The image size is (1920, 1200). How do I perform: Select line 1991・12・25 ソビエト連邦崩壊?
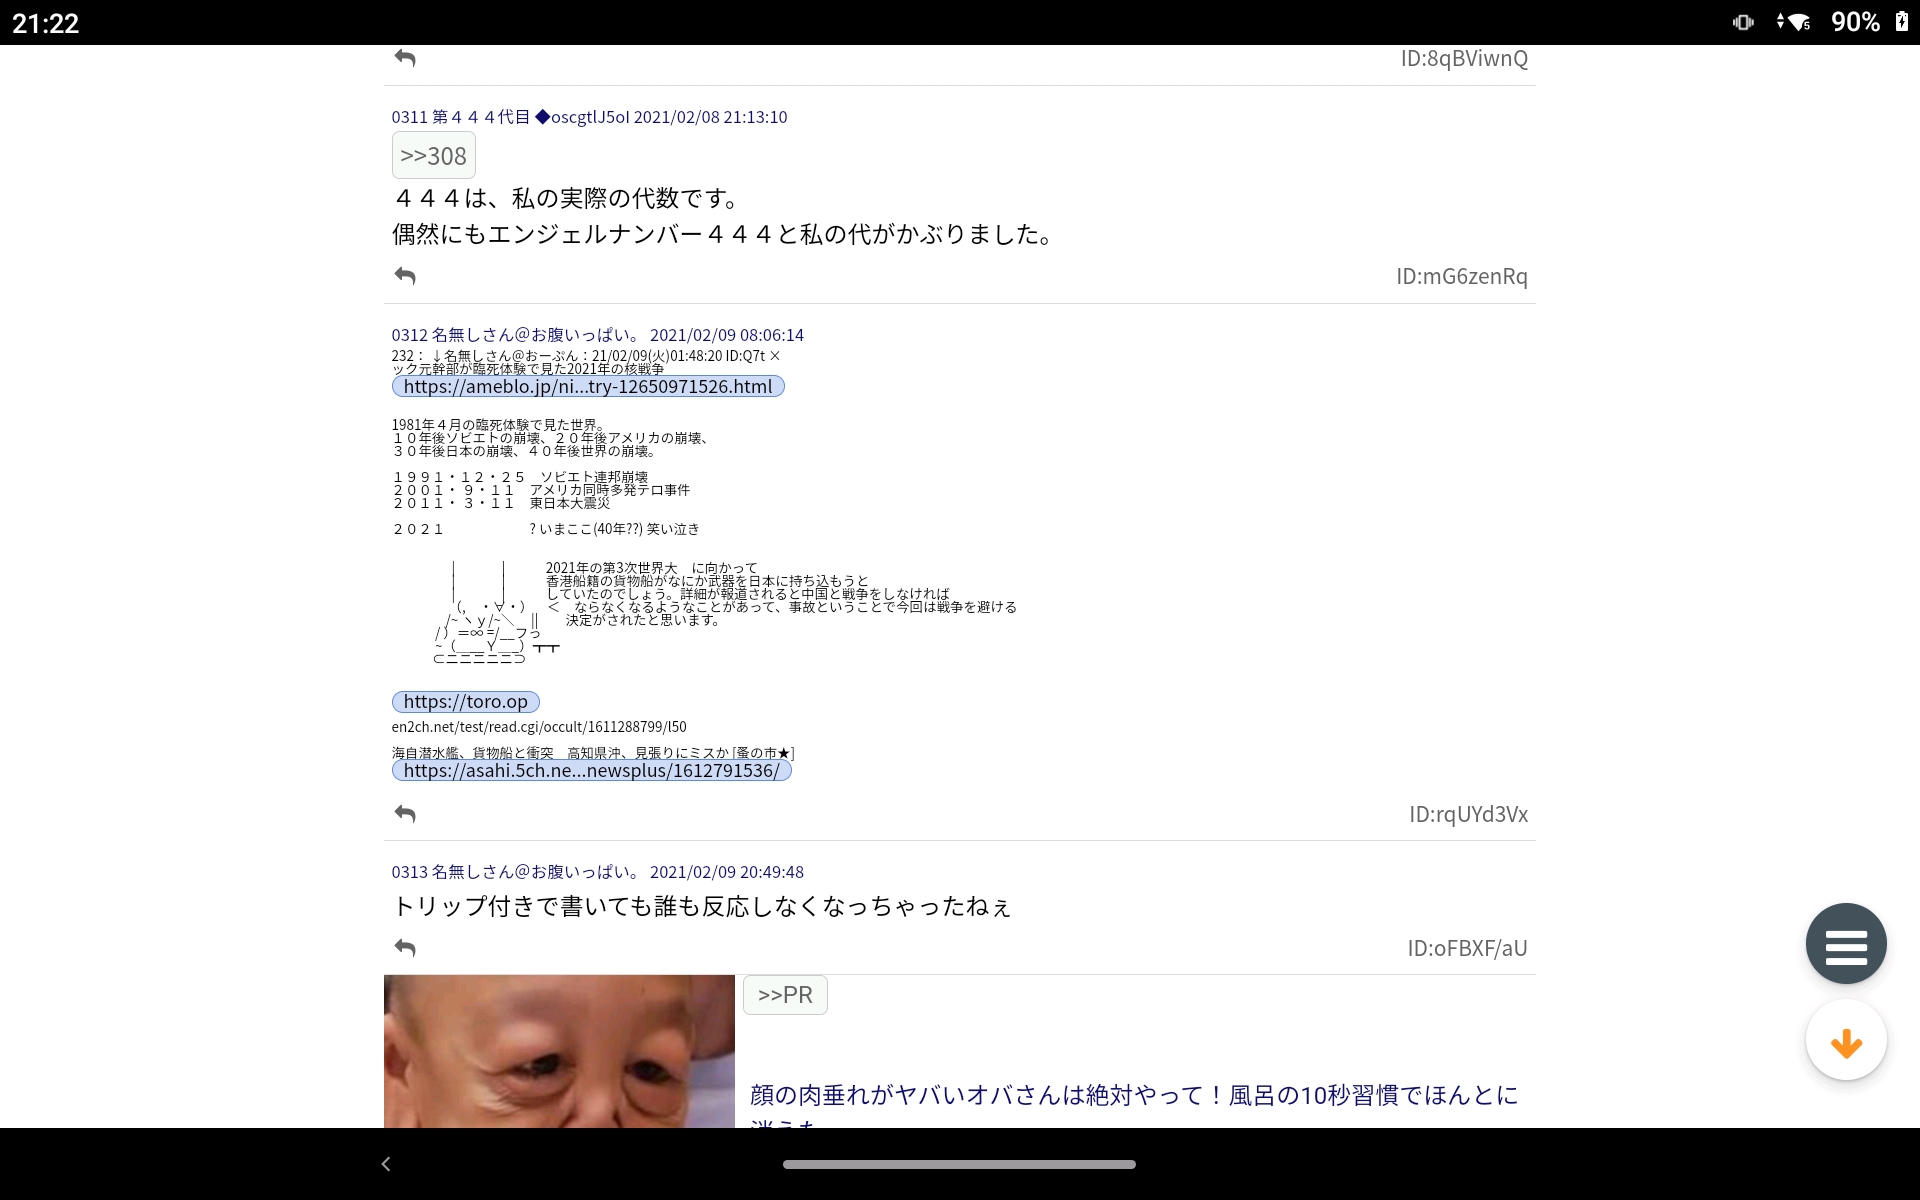520,477
